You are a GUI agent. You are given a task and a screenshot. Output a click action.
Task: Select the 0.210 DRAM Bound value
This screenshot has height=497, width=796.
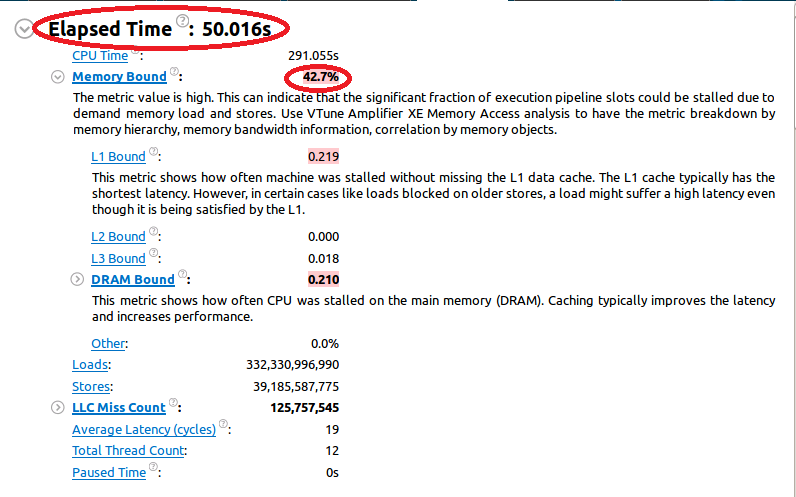[x=323, y=279]
